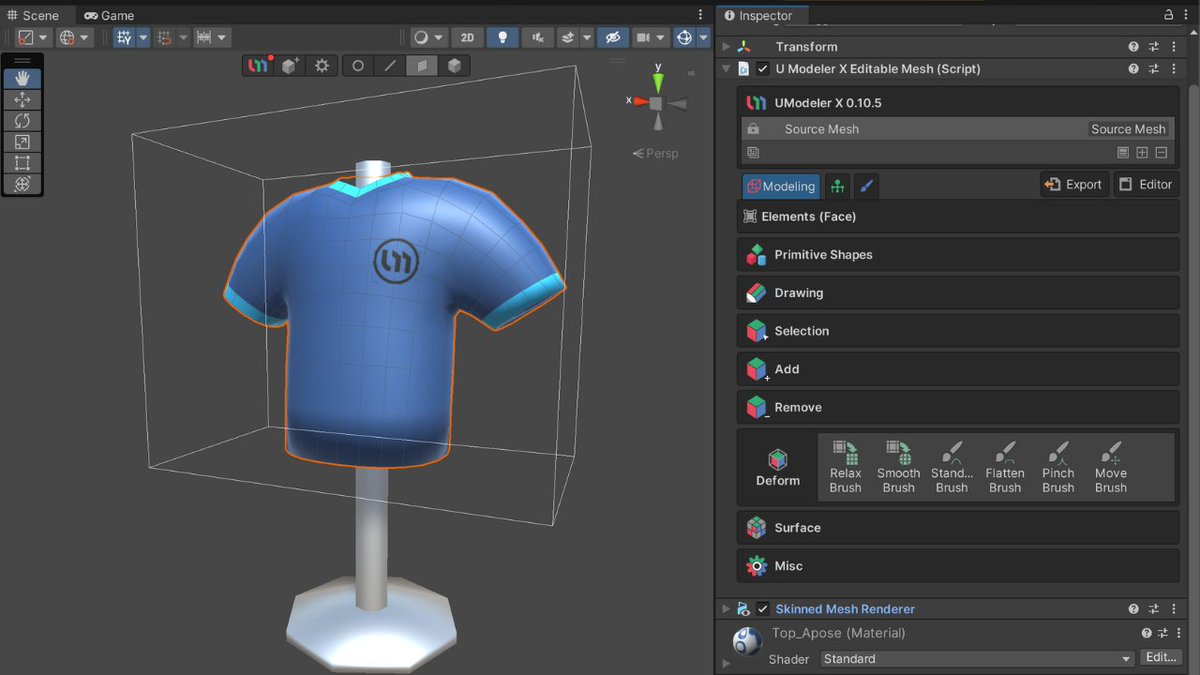Toggle scene lighting bulb button

click(x=502, y=37)
